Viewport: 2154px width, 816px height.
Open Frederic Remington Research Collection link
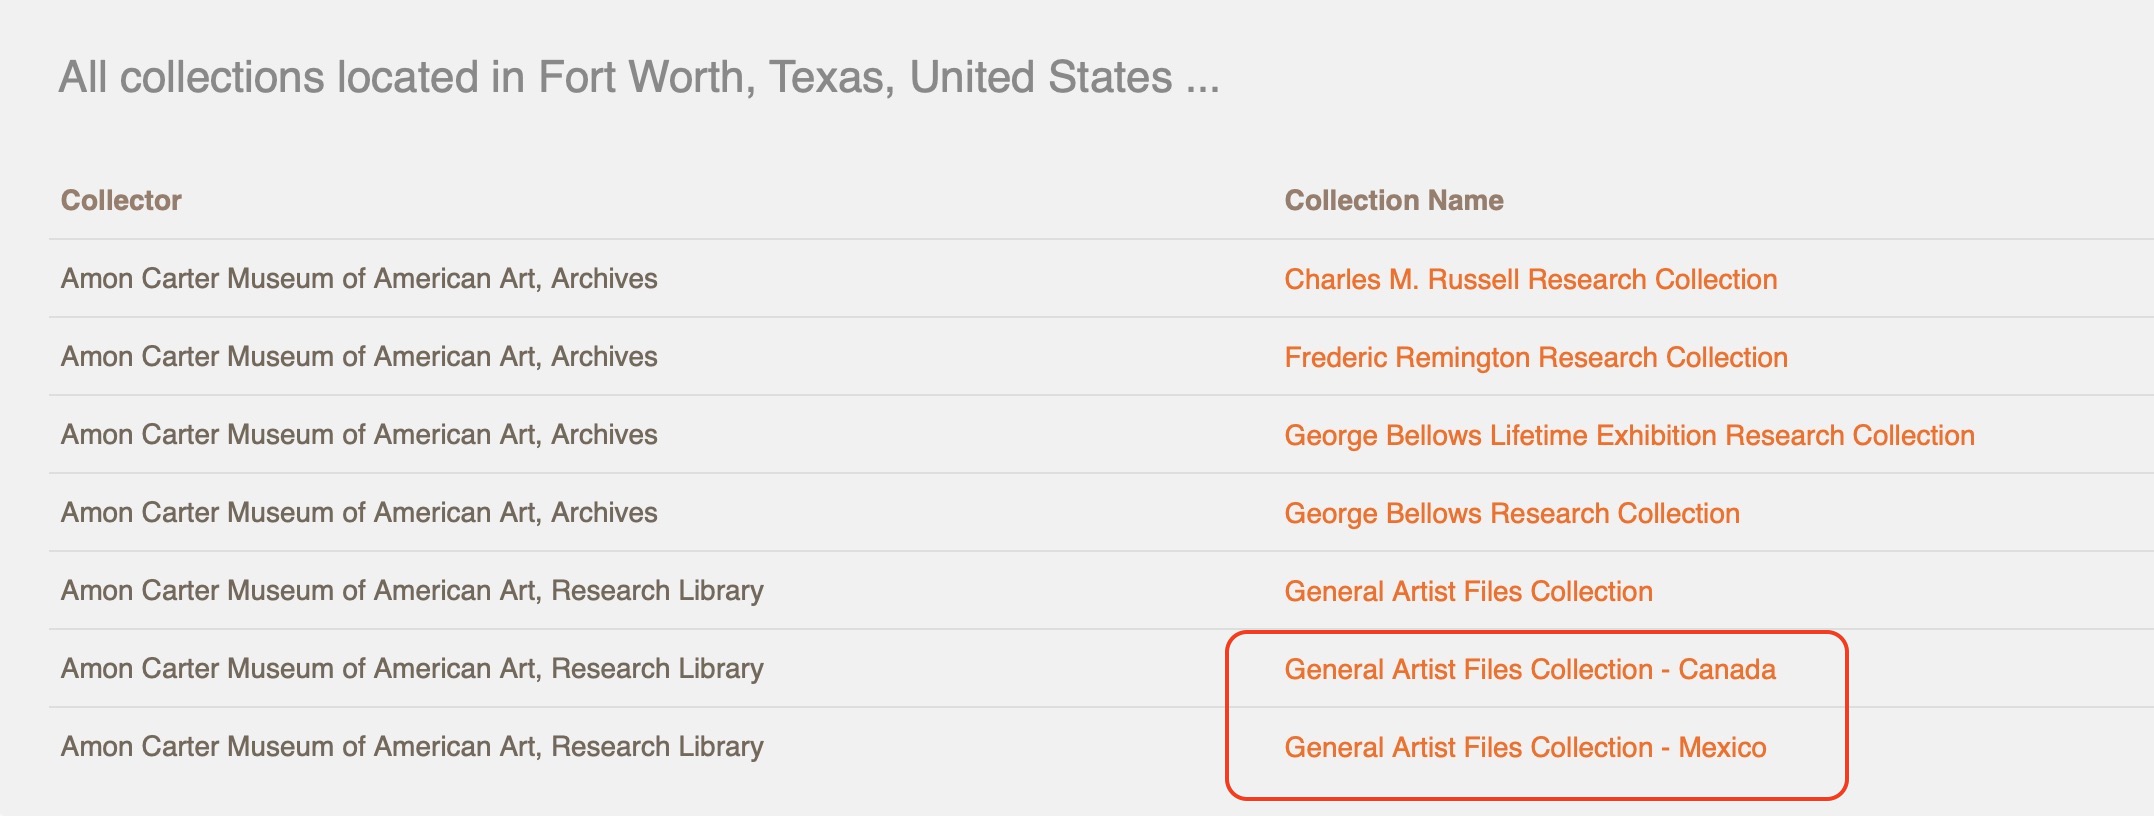1536,357
